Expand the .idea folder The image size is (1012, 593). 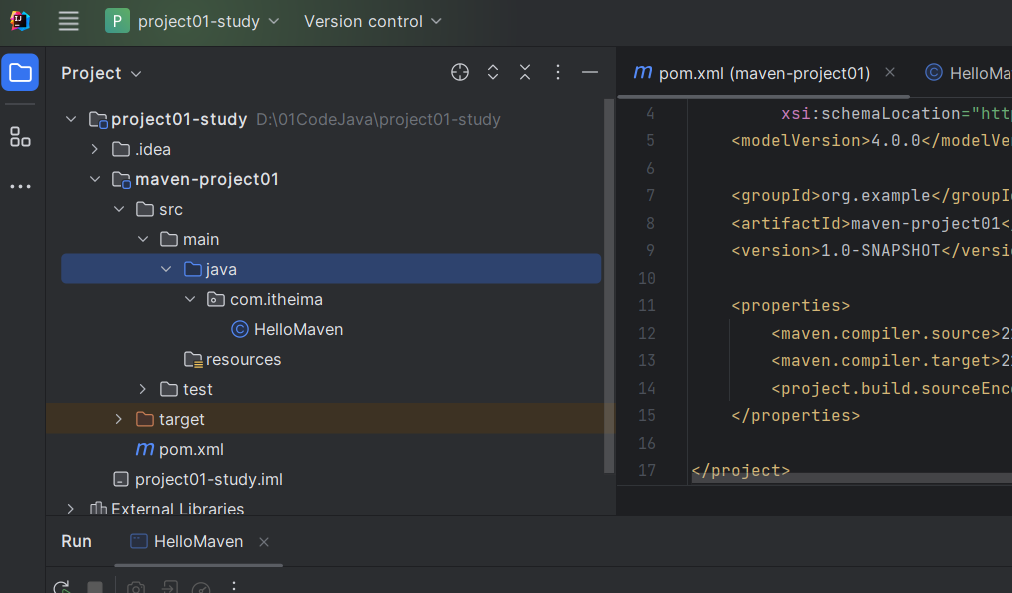[95, 149]
